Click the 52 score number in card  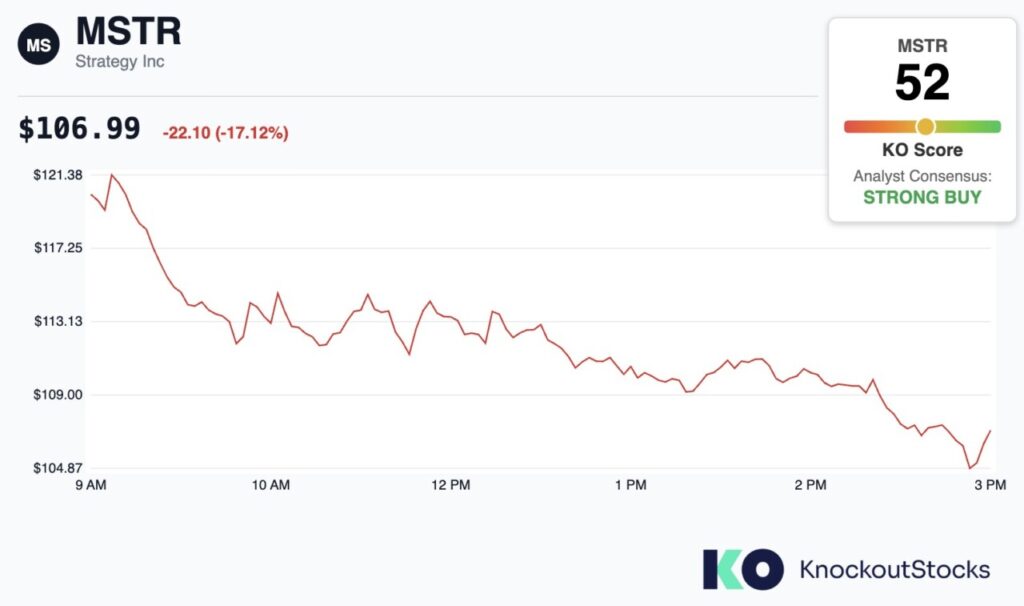(922, 84)
